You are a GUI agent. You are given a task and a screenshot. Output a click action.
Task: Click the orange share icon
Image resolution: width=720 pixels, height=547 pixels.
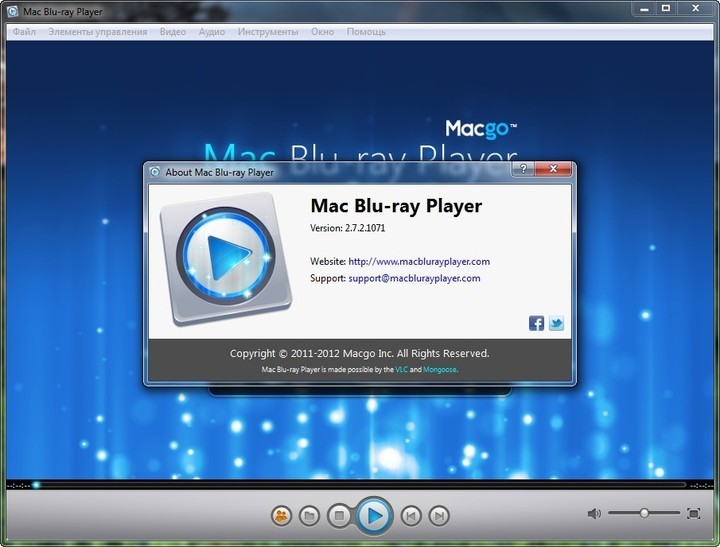click(281, 516)
